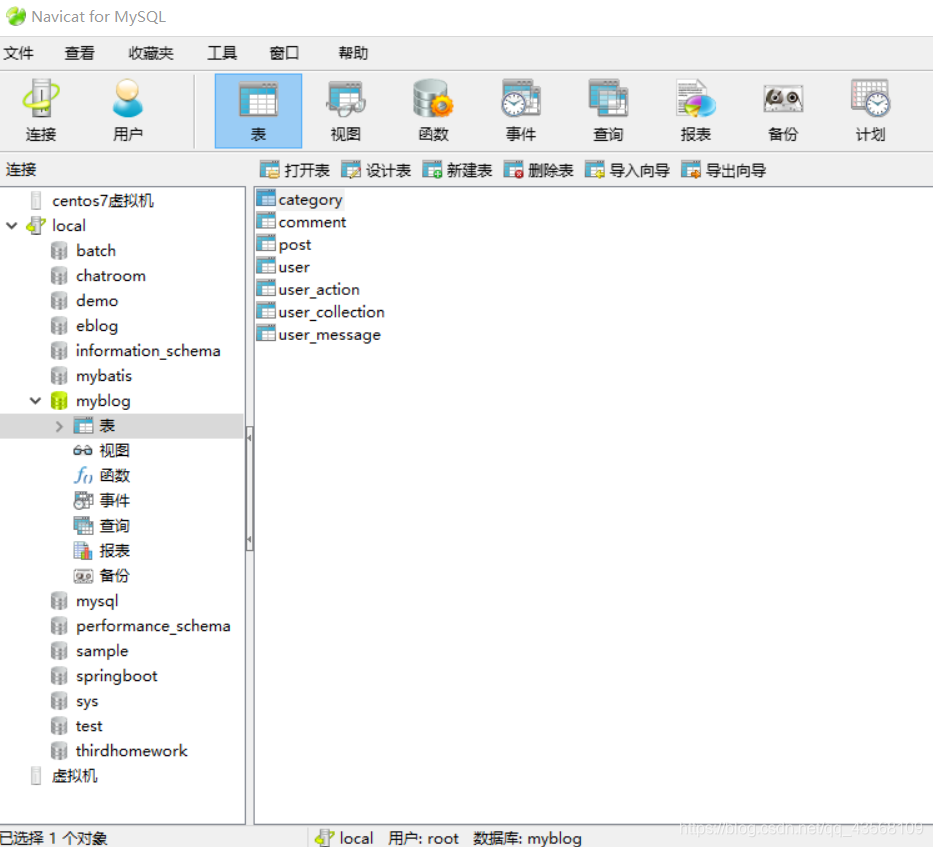Click '用户: root' in status bar
933x847 pixels.
tap(423, 838)
